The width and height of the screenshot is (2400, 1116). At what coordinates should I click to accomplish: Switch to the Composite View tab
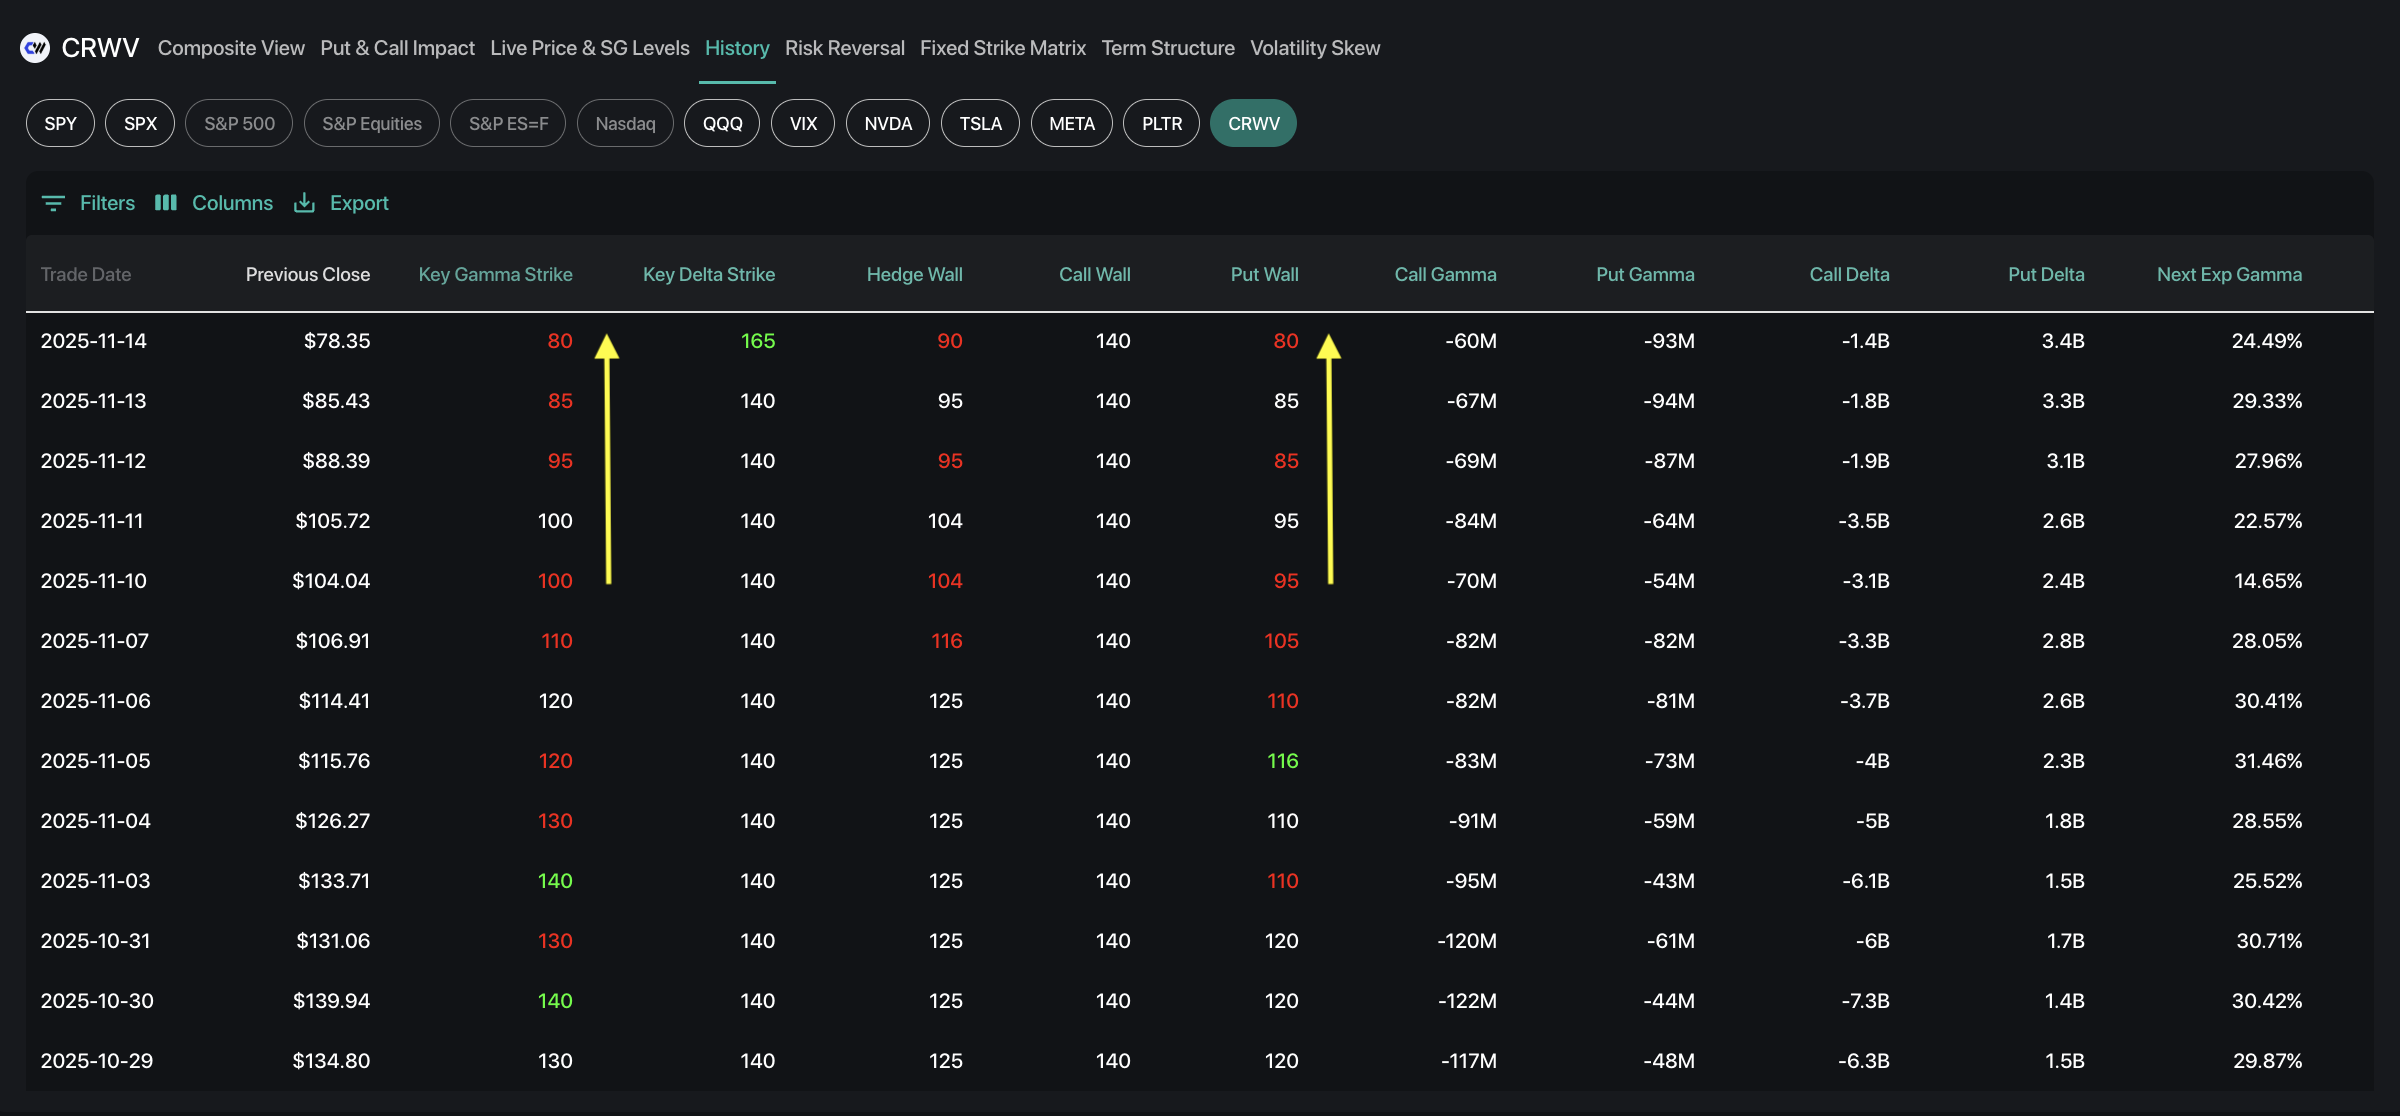231,48
